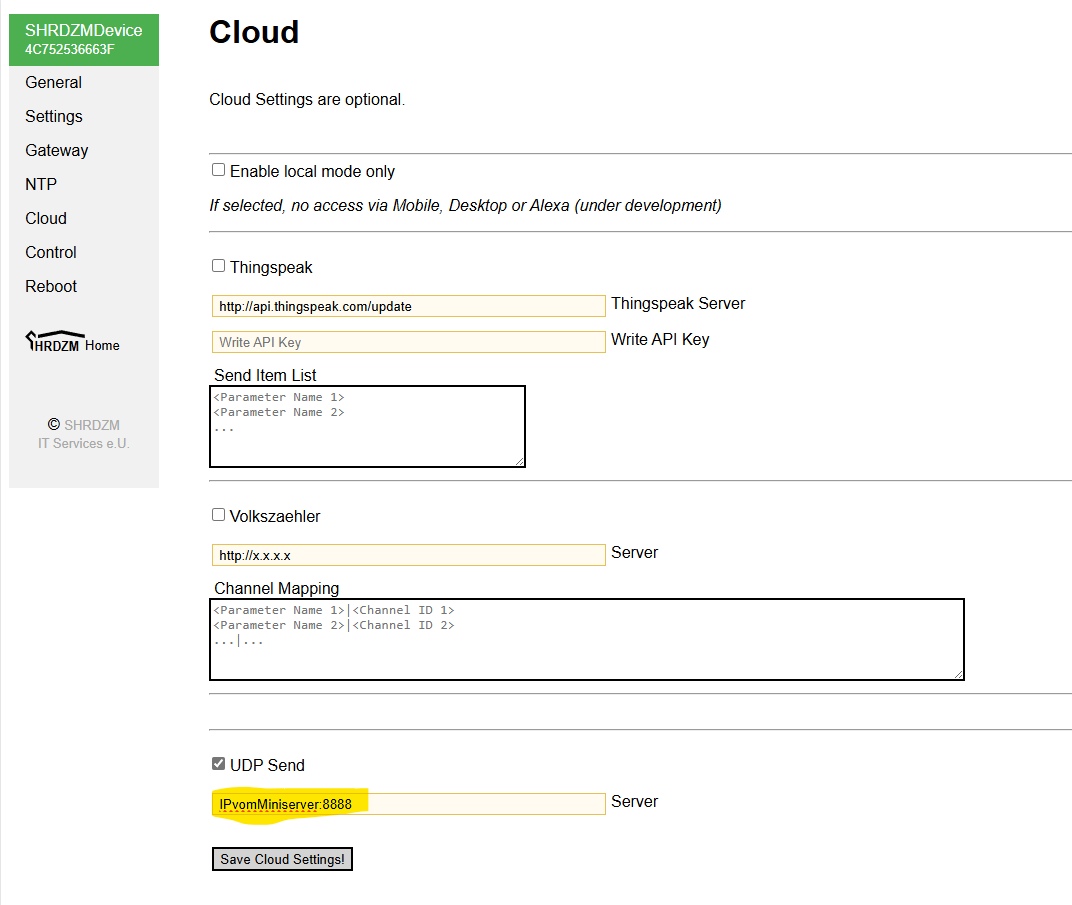Screen dimensions: 1072x905
Task: Focus the Thingspeak Server URL field
Action: click(x=409, y=306)
